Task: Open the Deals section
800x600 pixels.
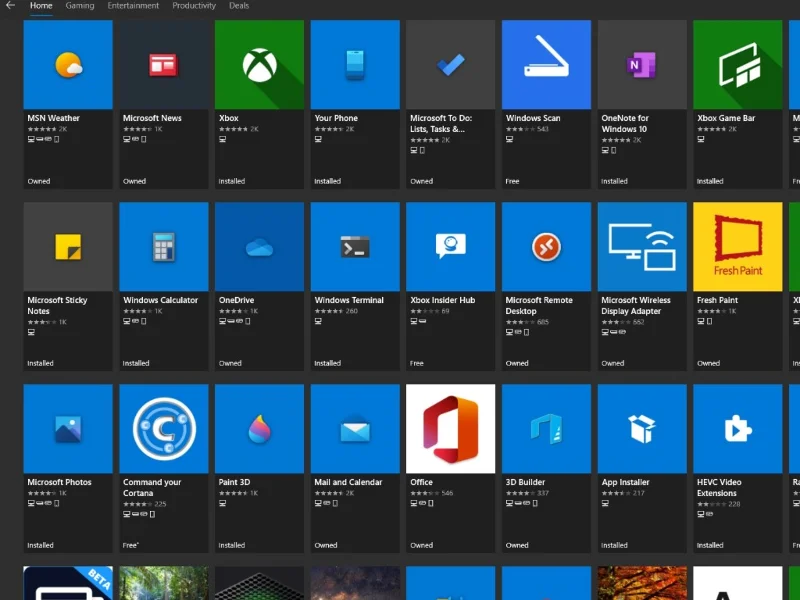Action: (x=238, y=5)
